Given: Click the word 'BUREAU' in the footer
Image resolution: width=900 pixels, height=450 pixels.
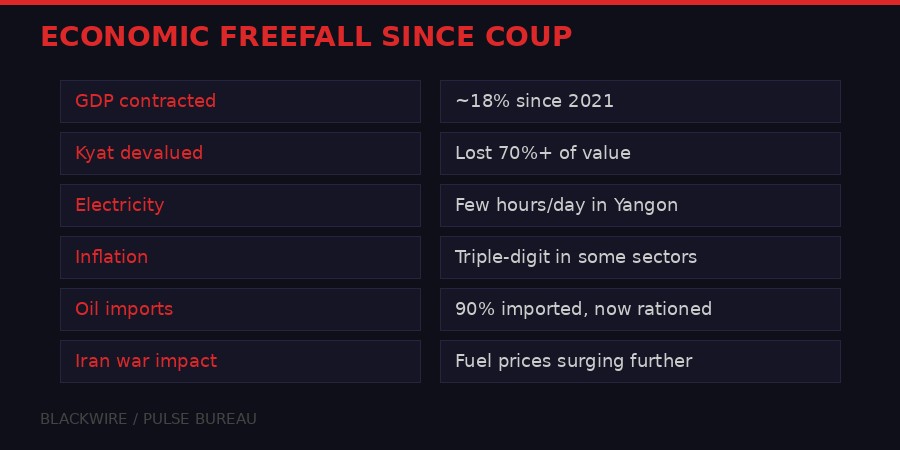Looking at the screenshot, I should (x=226, y=419).
